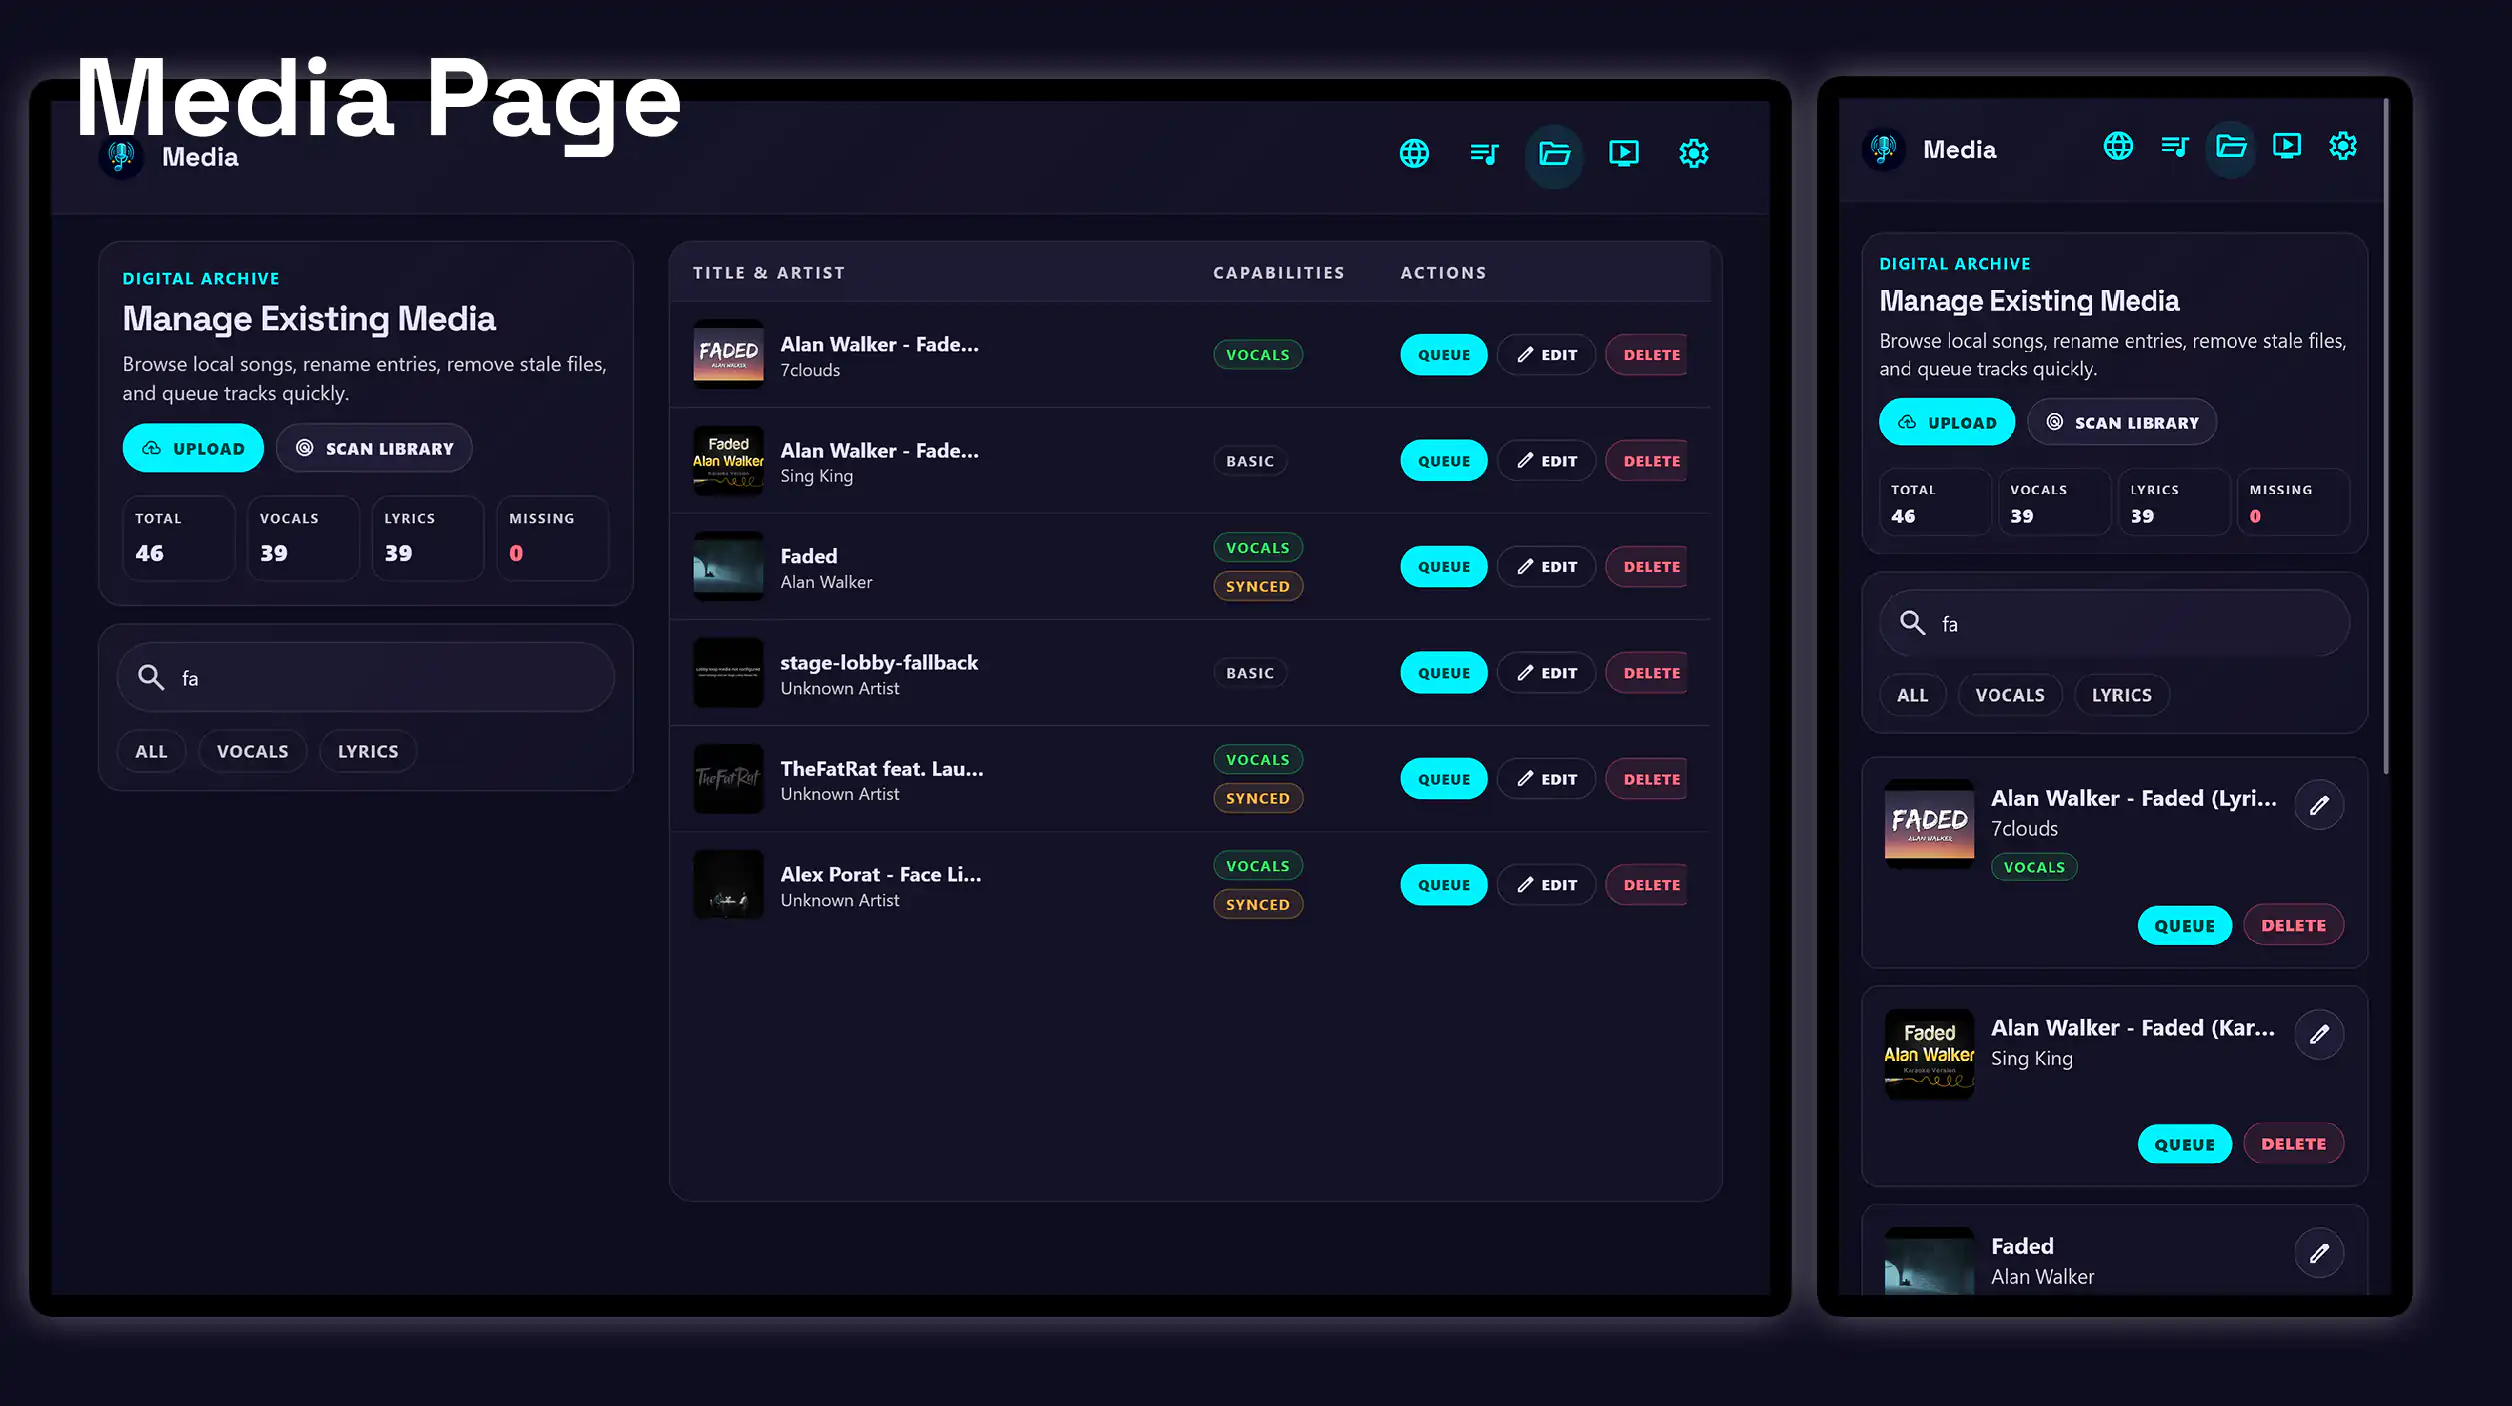
Task: Queue the 7clouds card in the right mobile window
Action: [2185, 926]
